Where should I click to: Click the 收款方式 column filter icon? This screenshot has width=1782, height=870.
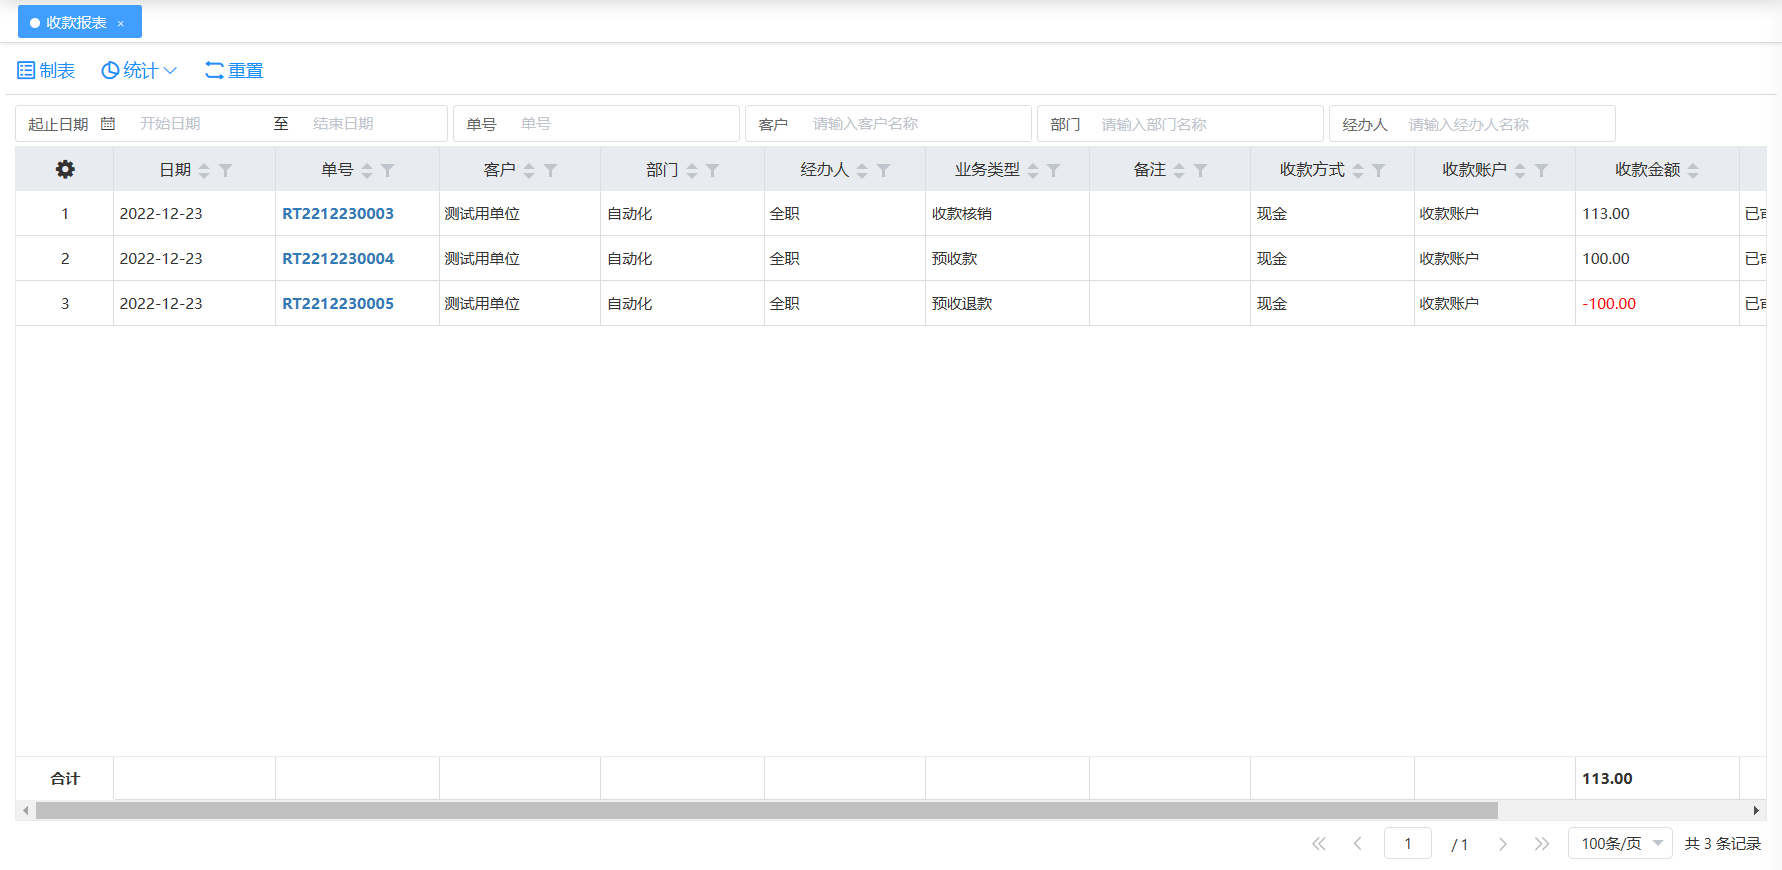click(1379, 171)
